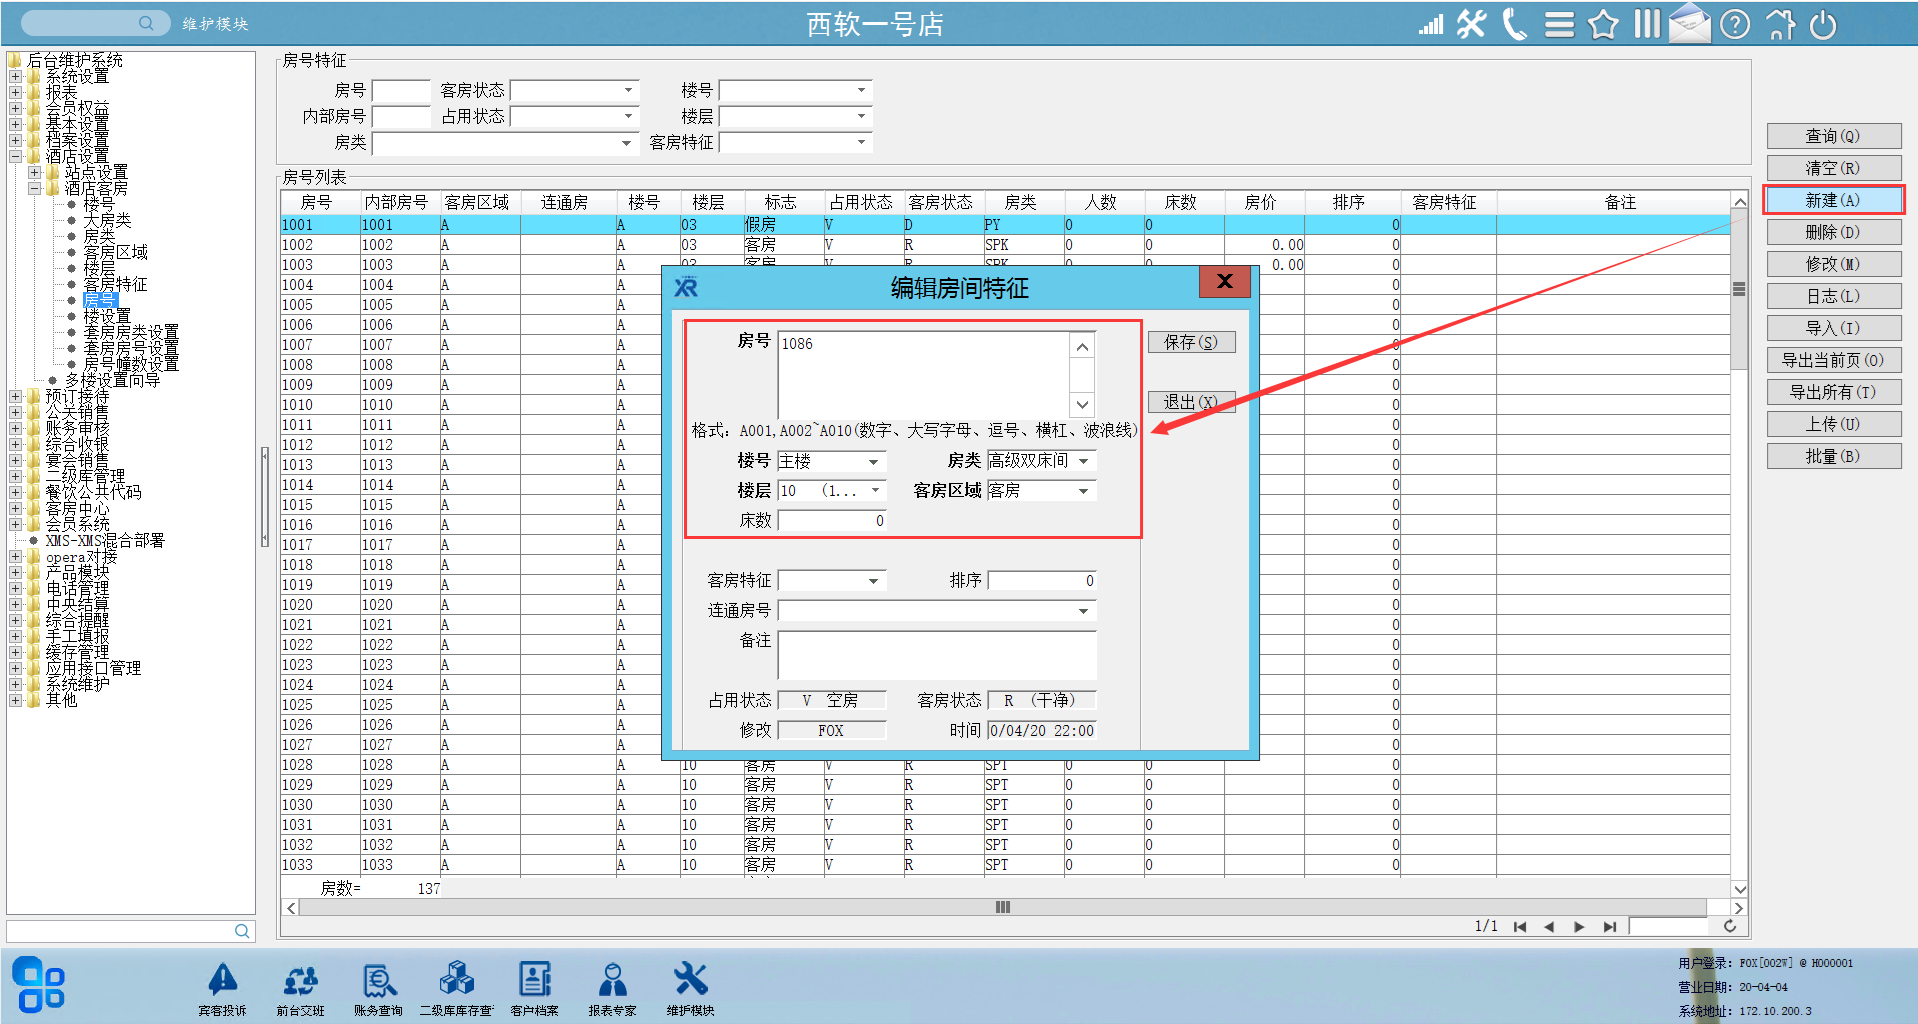Image resolution: width=1918 pixels, height=1024 pixels.
Task: Open 楼号 dropdown in dialog
Action: [x=873, y=461]
